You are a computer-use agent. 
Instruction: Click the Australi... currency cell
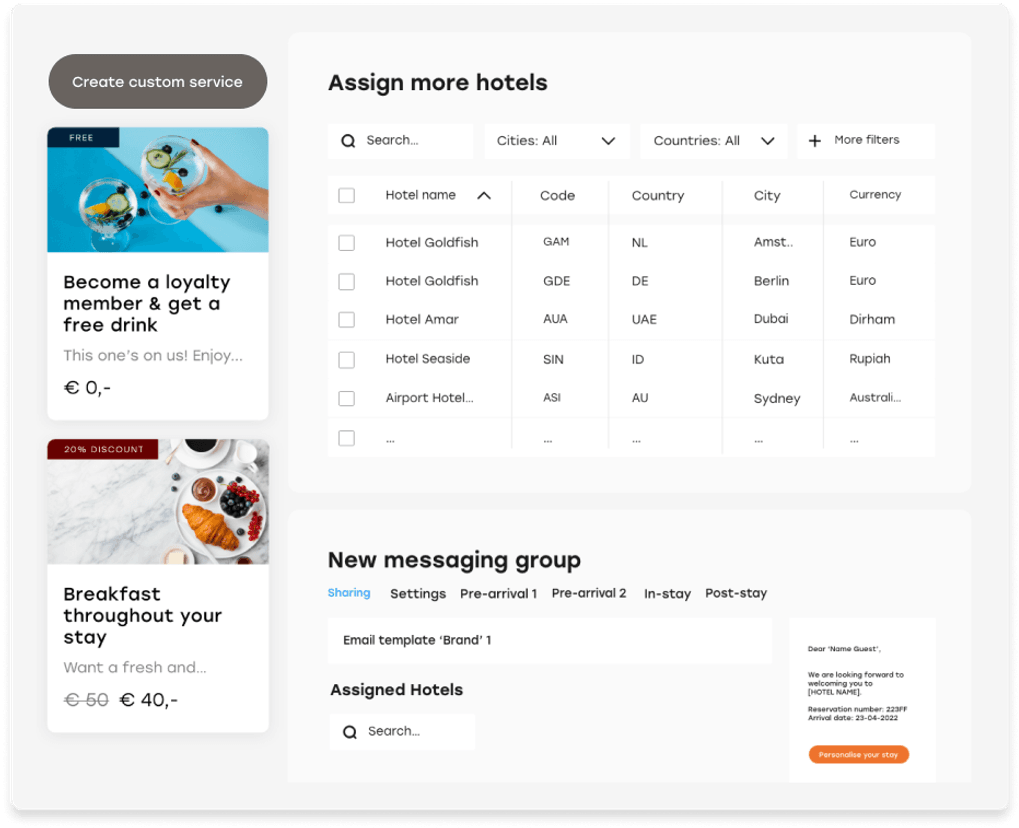pos(875,398)
